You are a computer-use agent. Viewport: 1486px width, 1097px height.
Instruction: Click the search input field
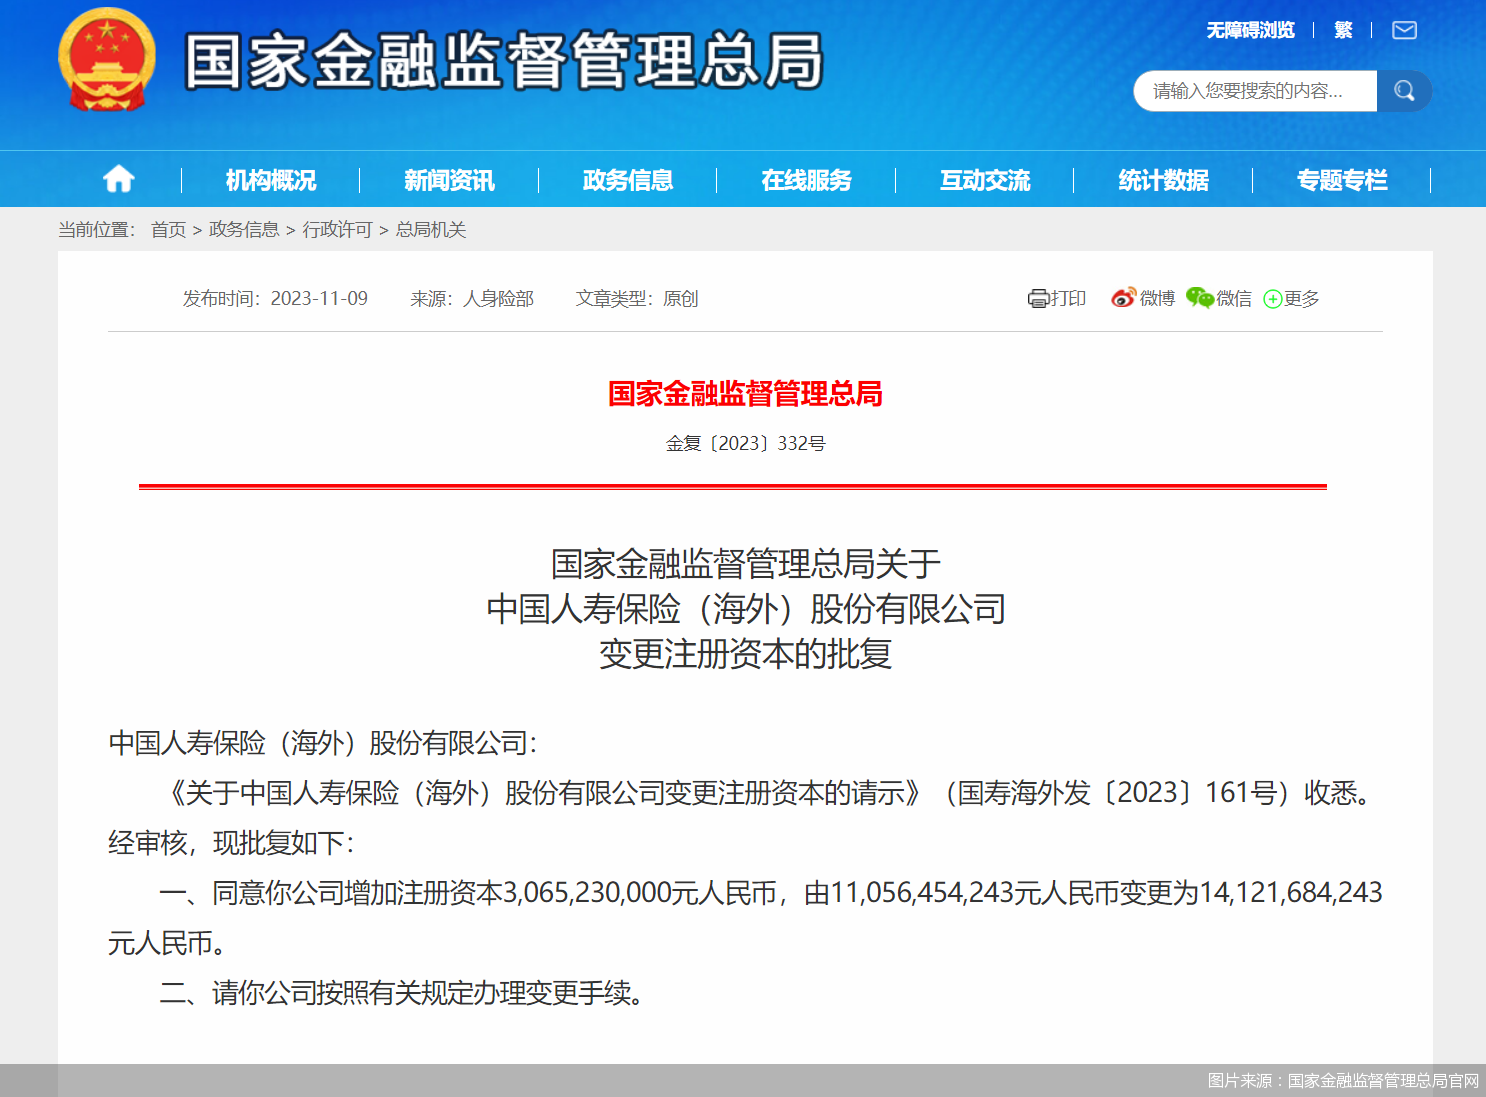point(1255,91)
